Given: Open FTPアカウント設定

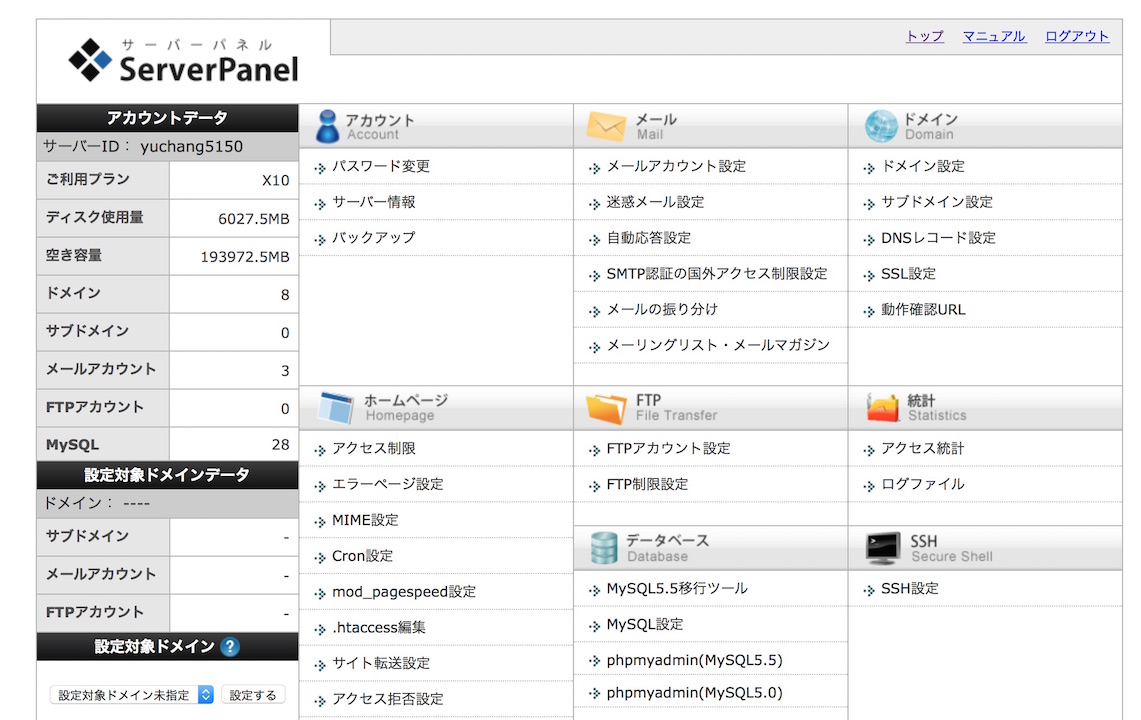Looking at the screenshot, I should coord(668,448).
